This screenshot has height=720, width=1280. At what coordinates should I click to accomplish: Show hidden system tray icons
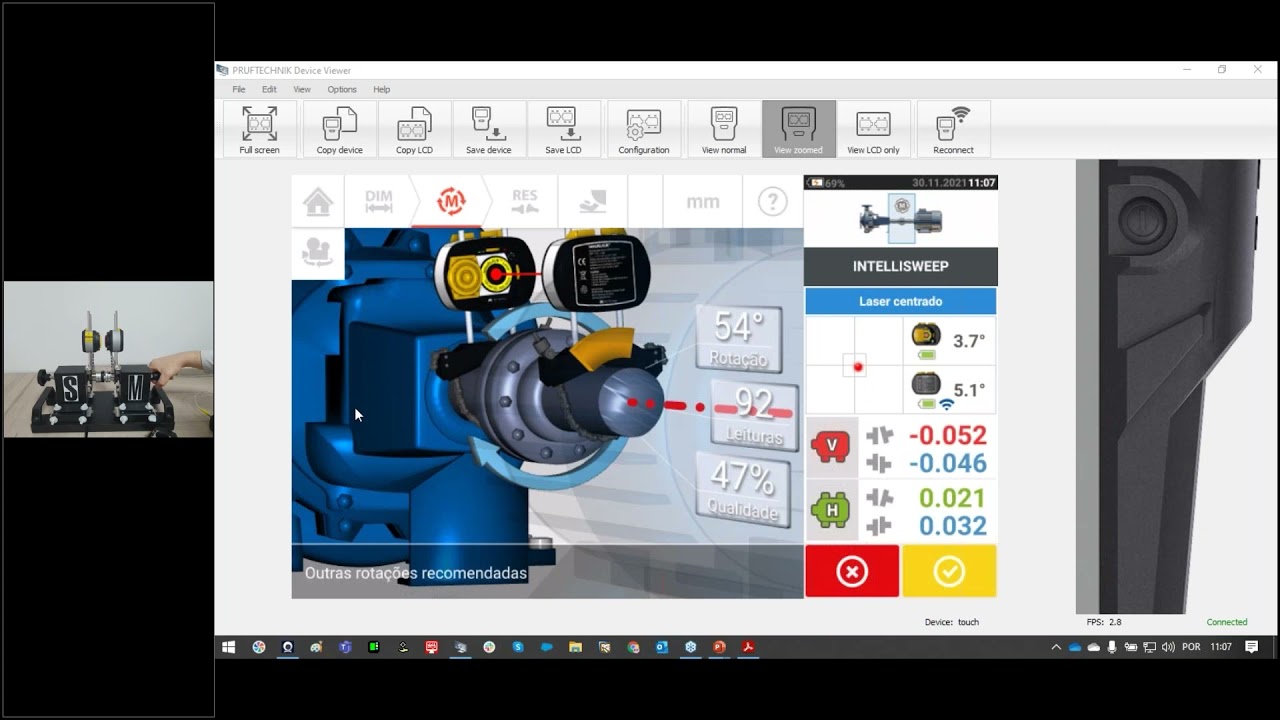tap(1056, 647)
